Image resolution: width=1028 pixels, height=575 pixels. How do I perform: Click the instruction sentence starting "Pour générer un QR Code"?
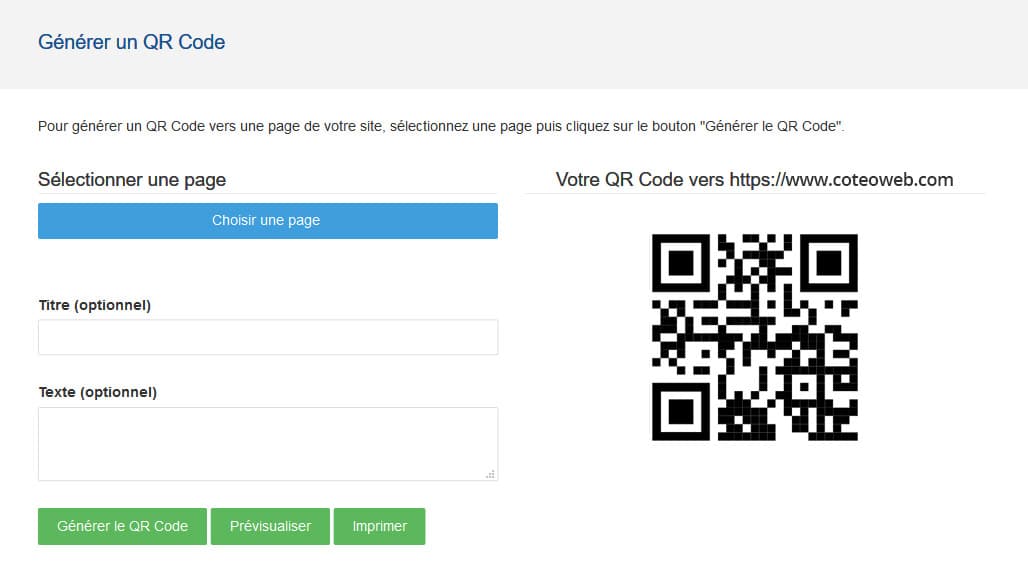tap(441, 126)
